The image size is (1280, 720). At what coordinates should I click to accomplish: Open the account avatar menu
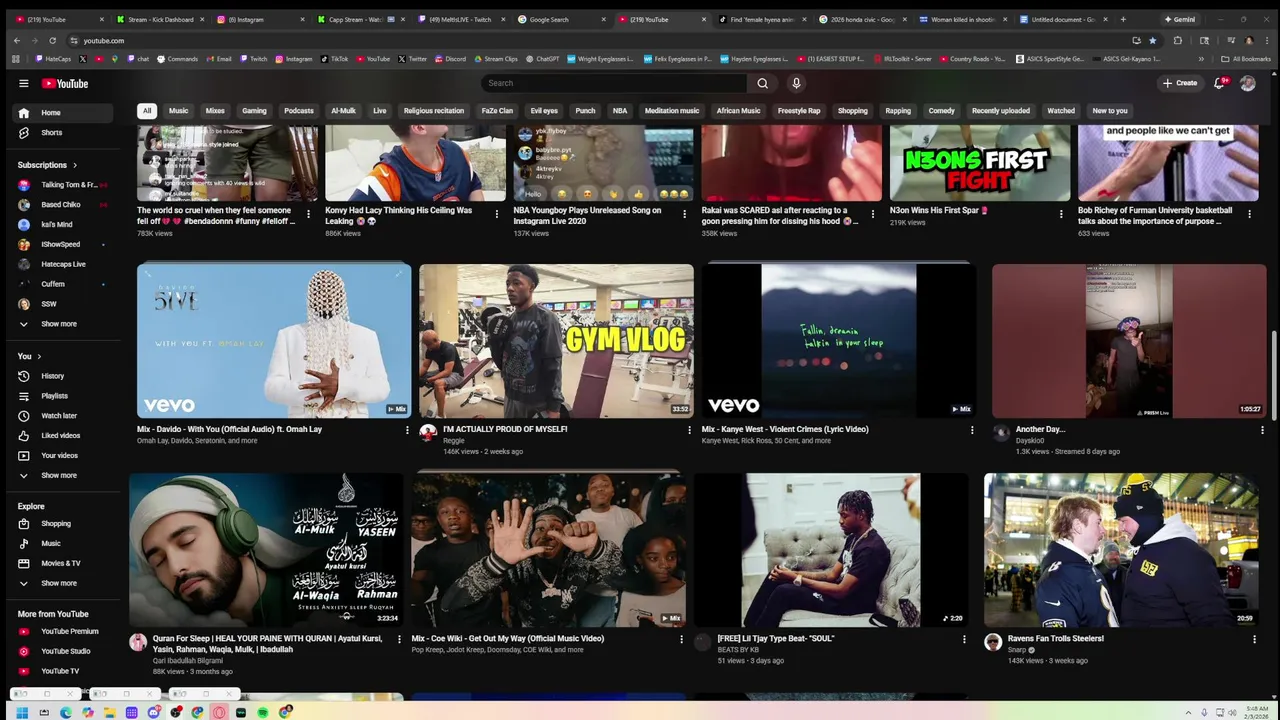pos(1247,83)
